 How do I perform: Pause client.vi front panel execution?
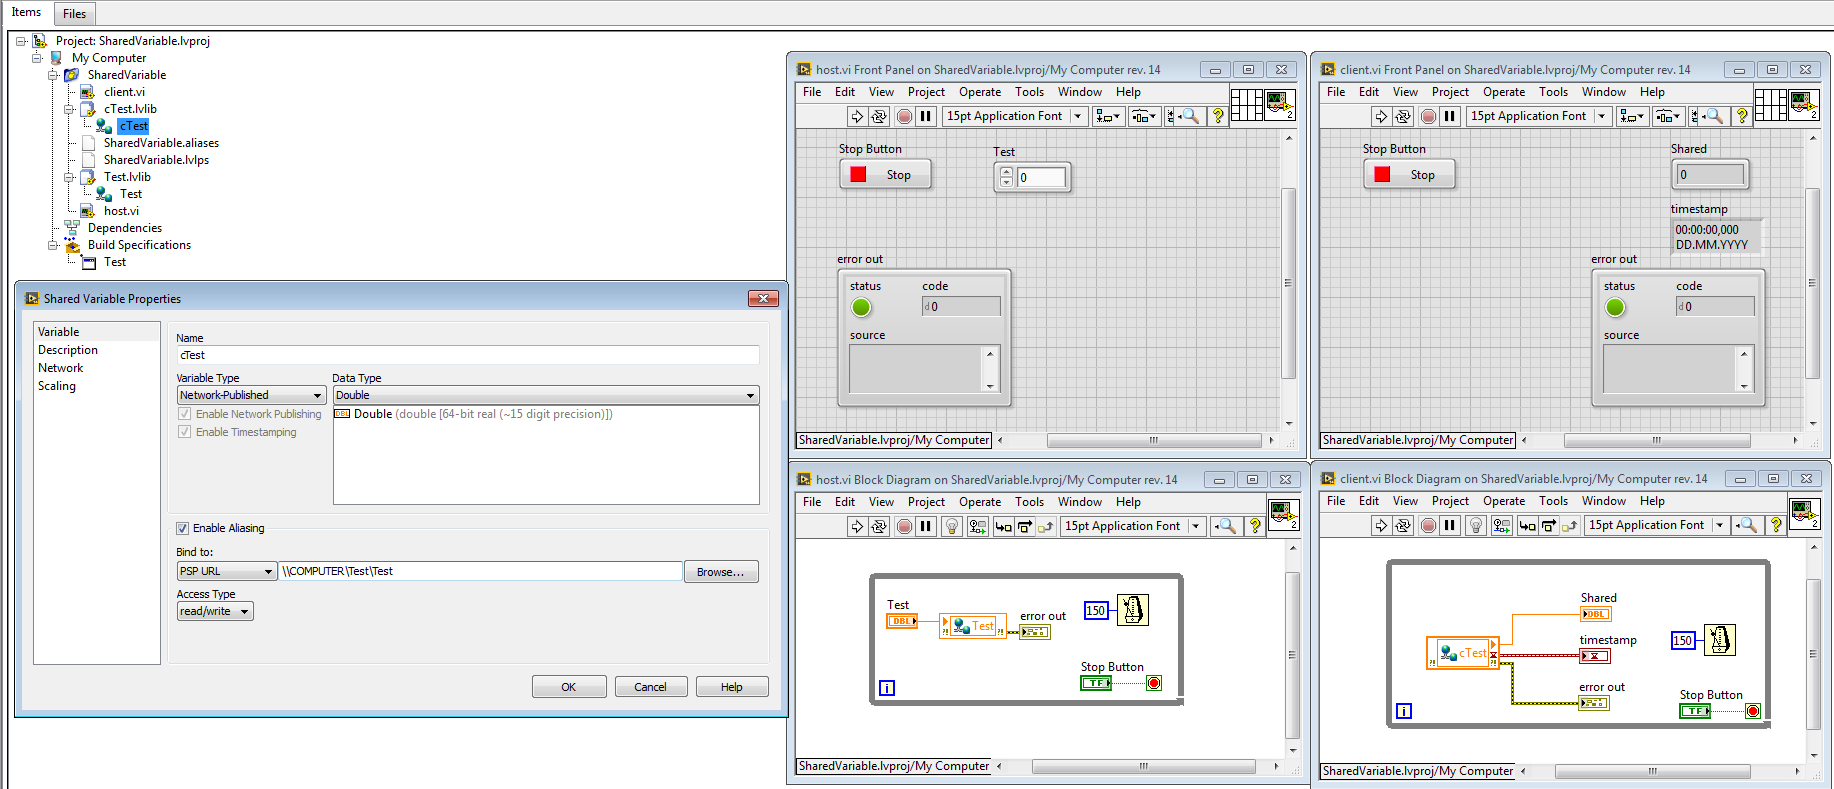pos(1450,116)
